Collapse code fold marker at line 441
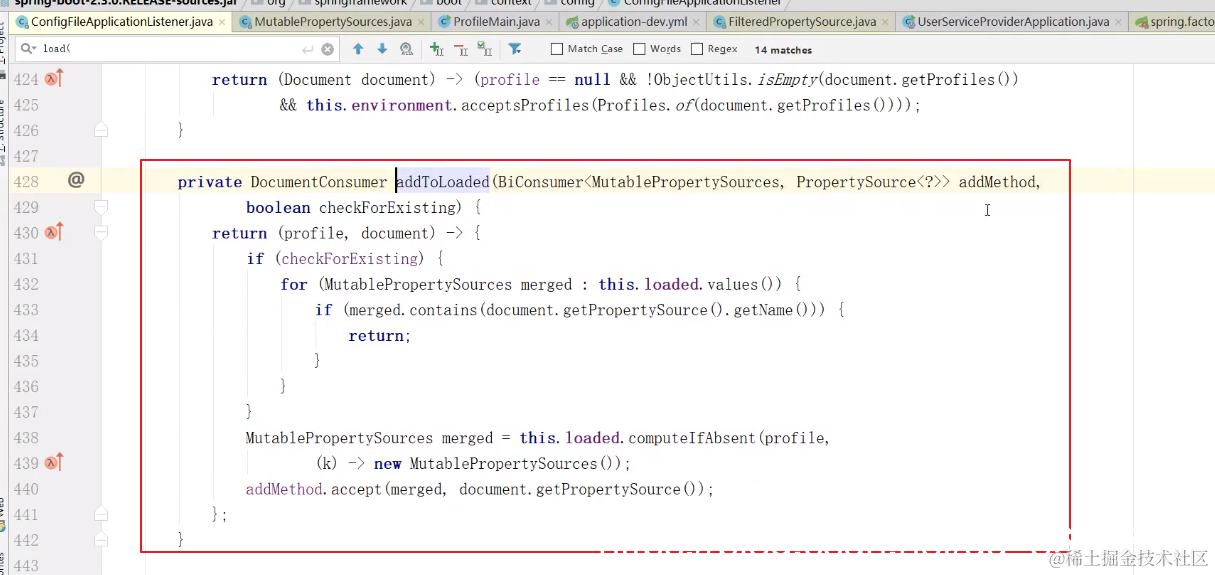Screen dimensions: 1215x575 (101, 514)
